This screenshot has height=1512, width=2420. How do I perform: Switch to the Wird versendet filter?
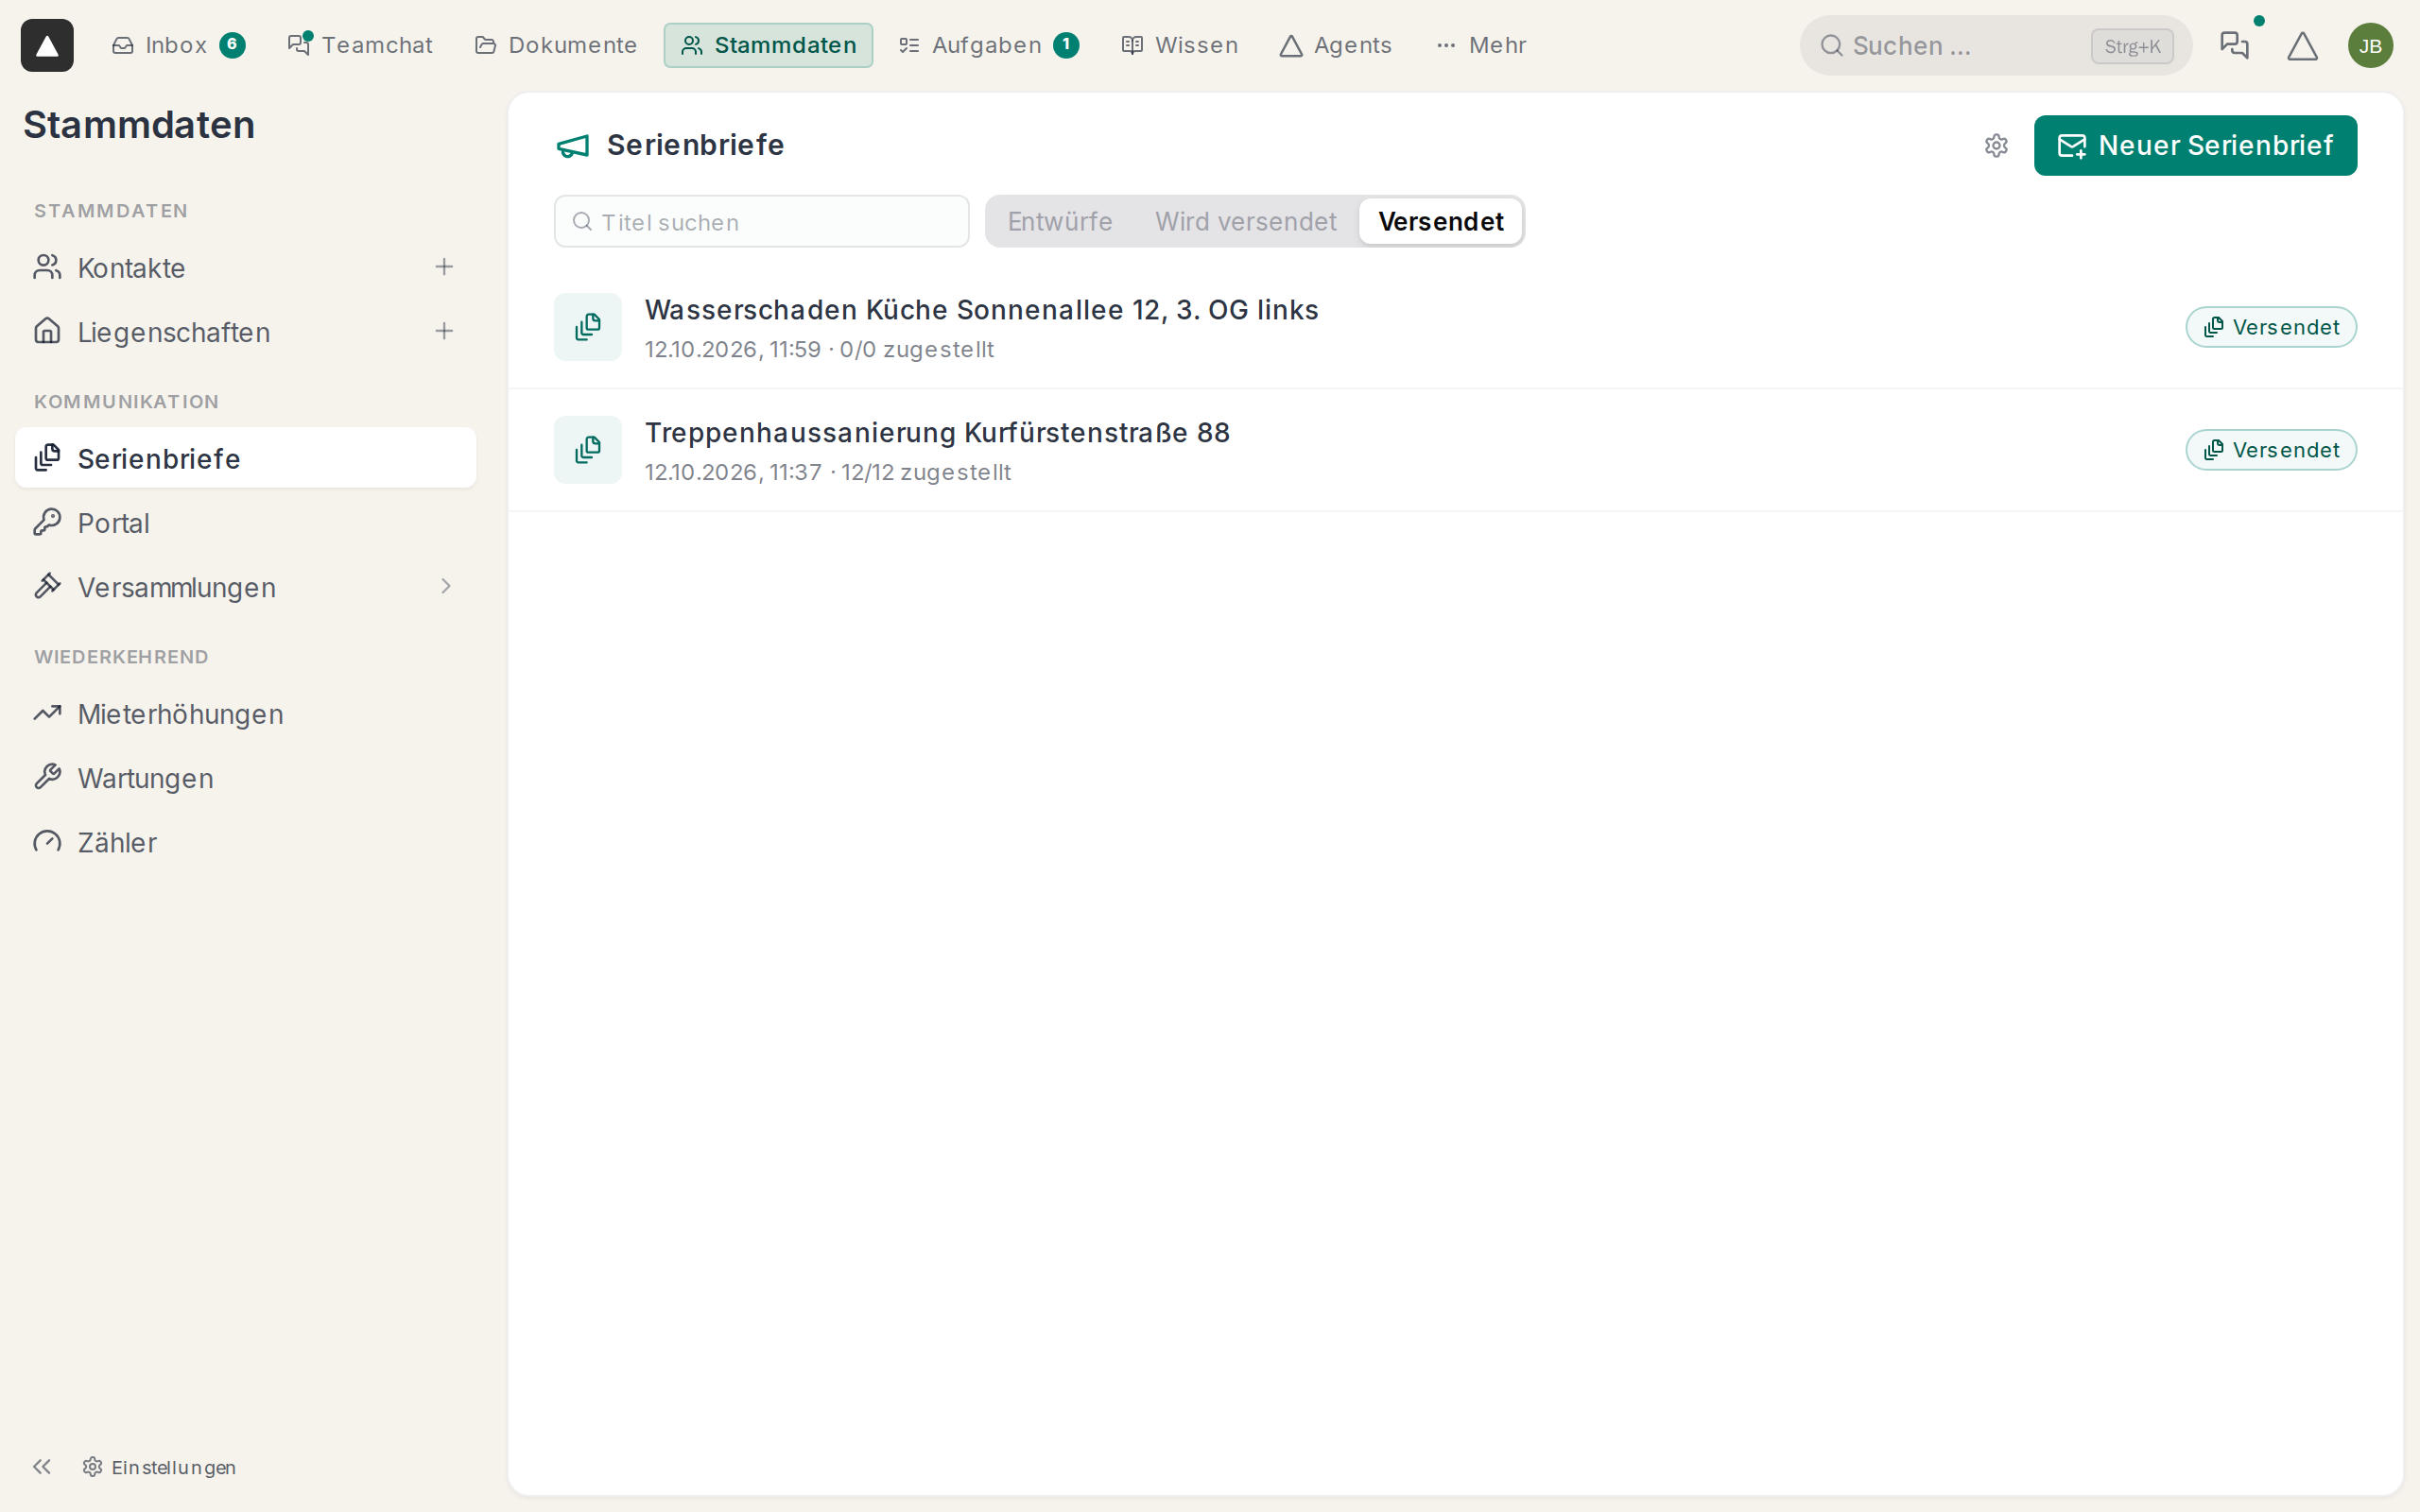tap(1245, 221)
